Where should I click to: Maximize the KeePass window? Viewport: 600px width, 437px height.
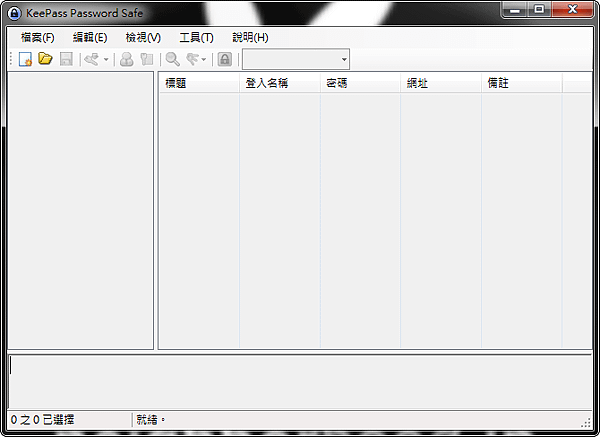click(539, 10)
